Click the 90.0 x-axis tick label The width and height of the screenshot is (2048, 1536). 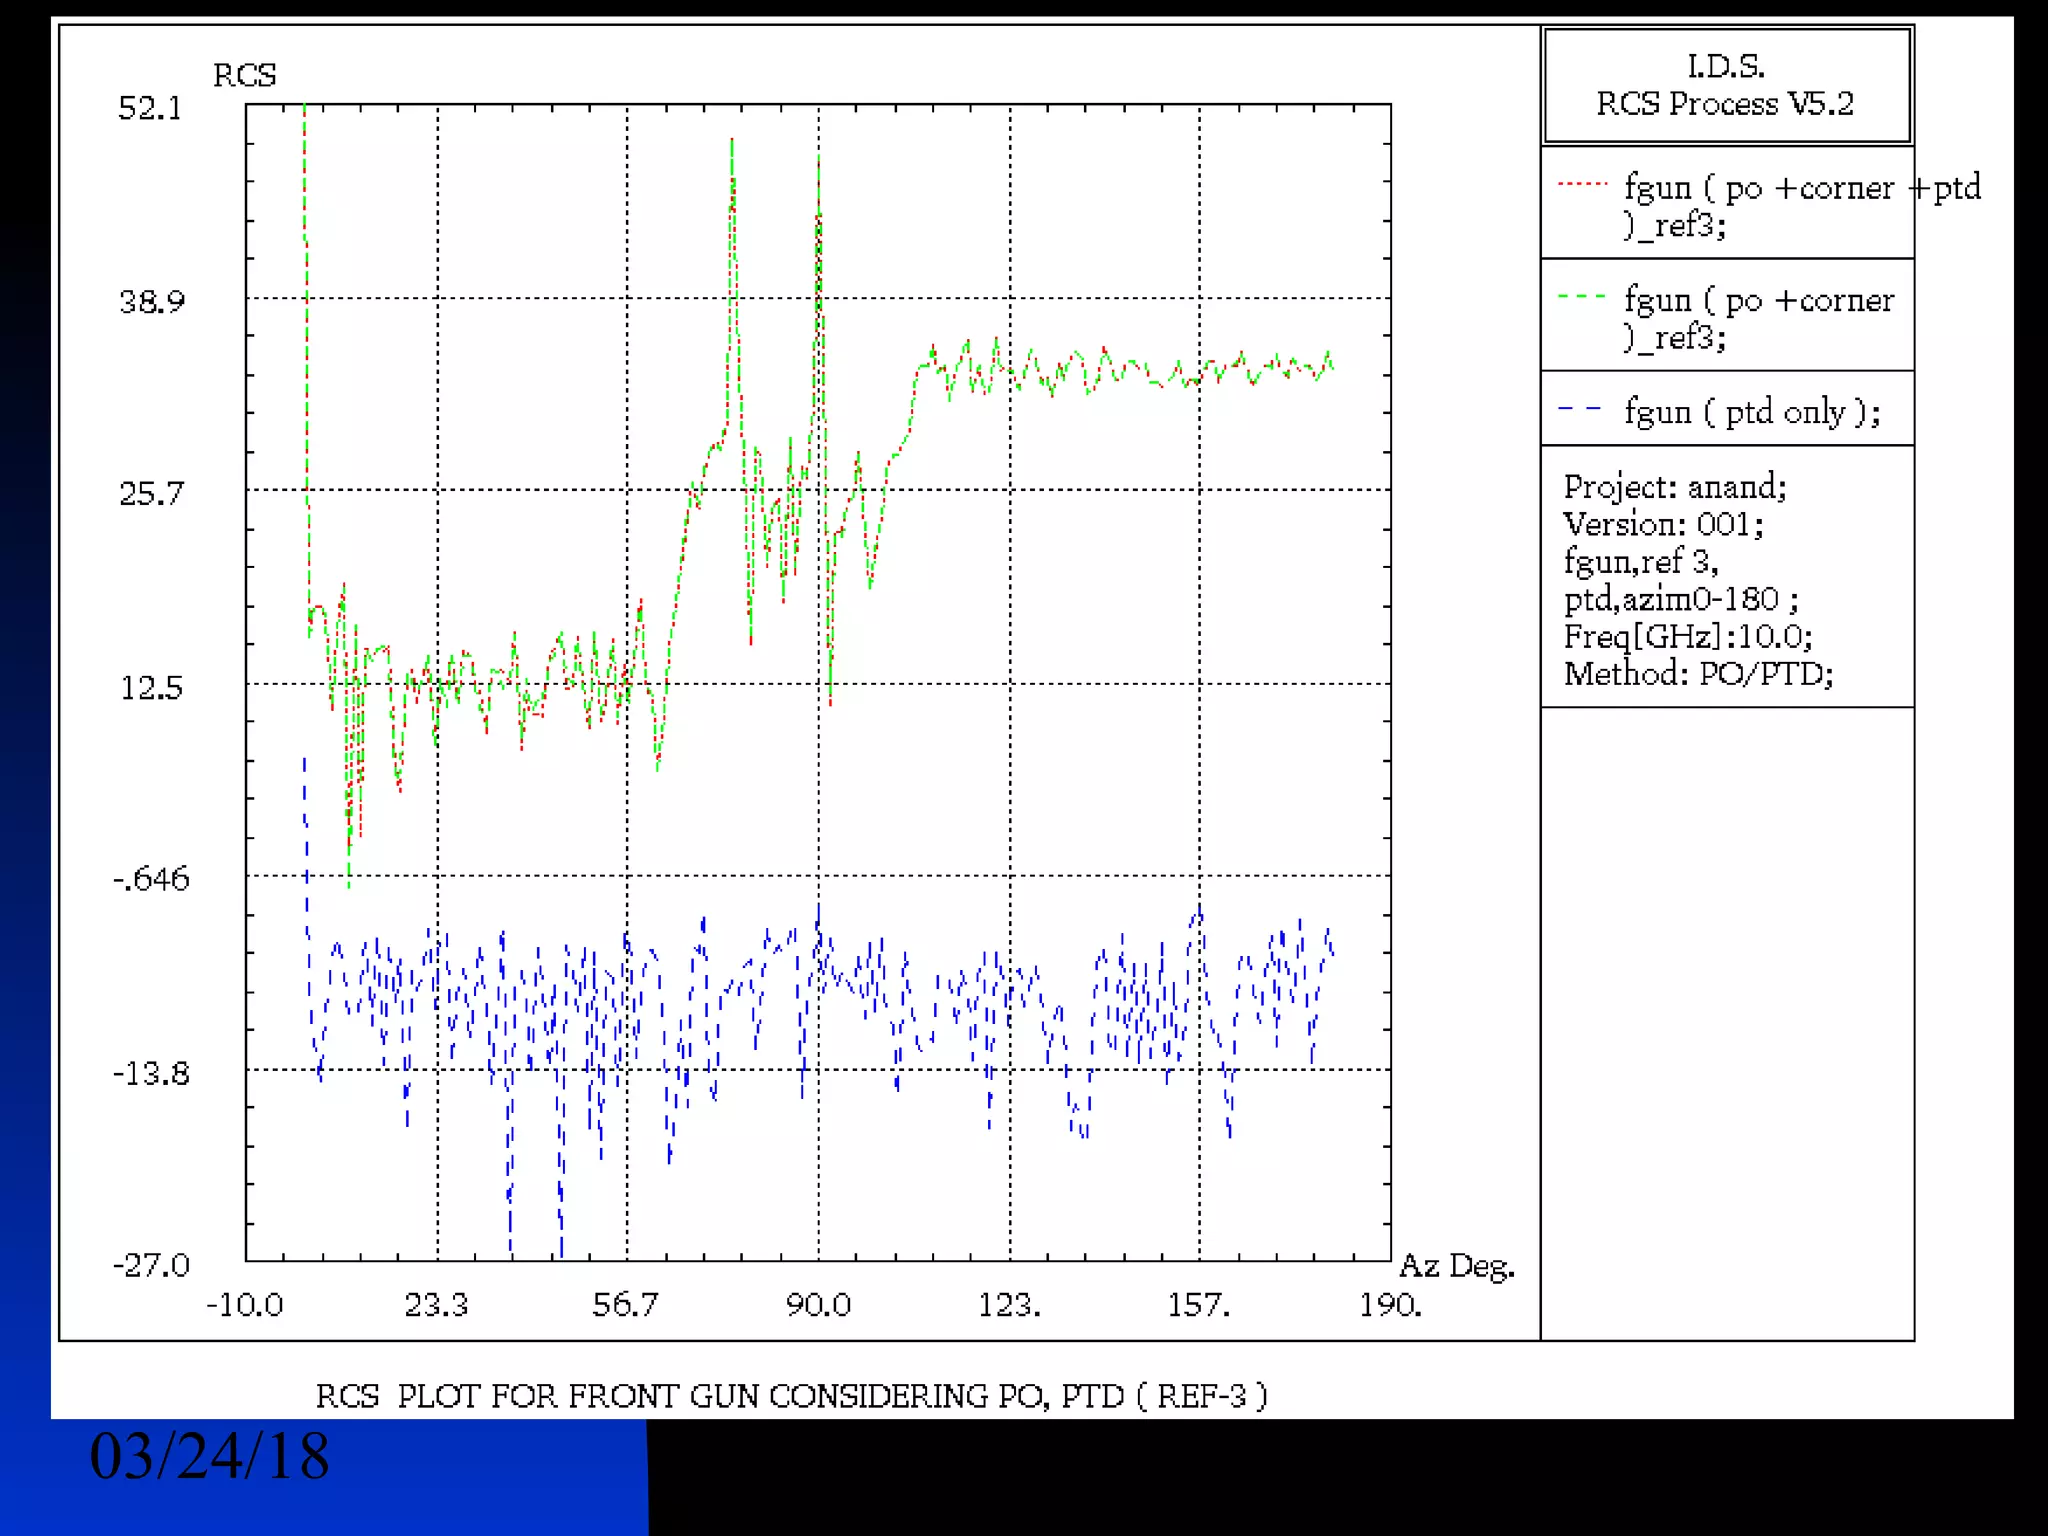818,1305
